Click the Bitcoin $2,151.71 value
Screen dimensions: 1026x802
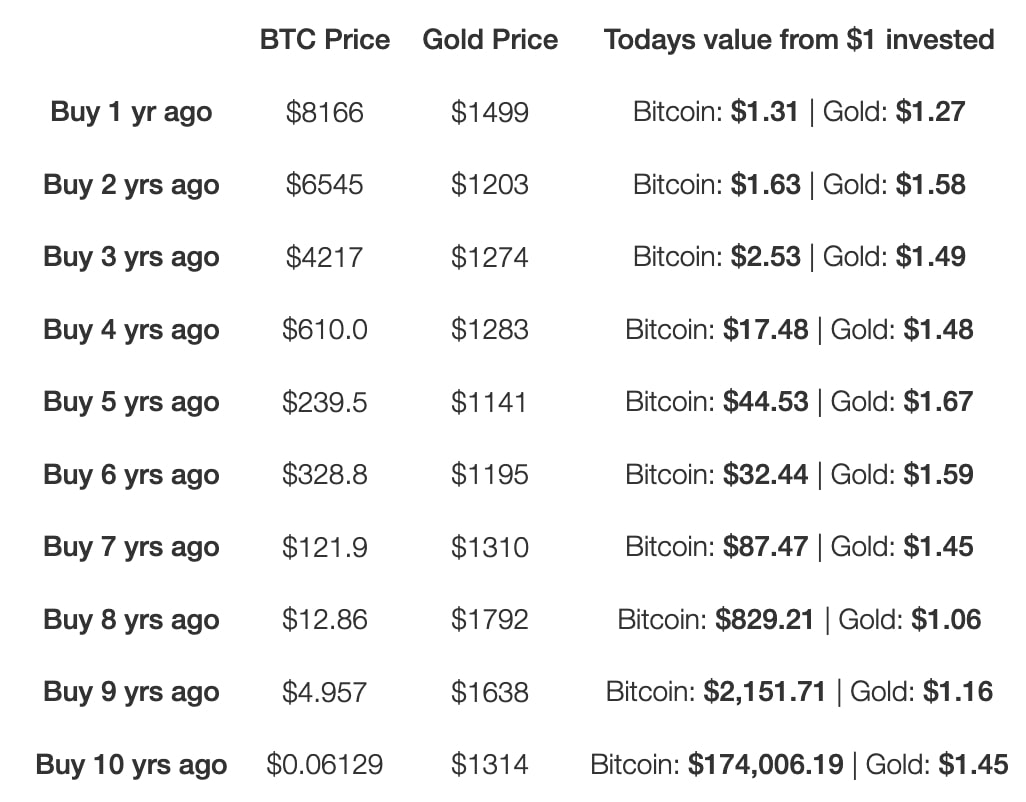[x=765, y=692]
